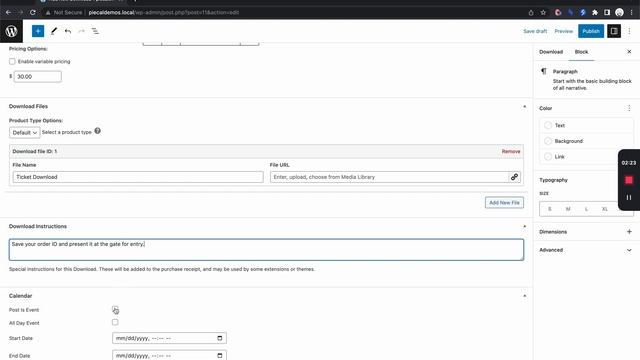Check the All Day Event checkbox
This screenshot has height=360, width=640.
click(115, 322)
